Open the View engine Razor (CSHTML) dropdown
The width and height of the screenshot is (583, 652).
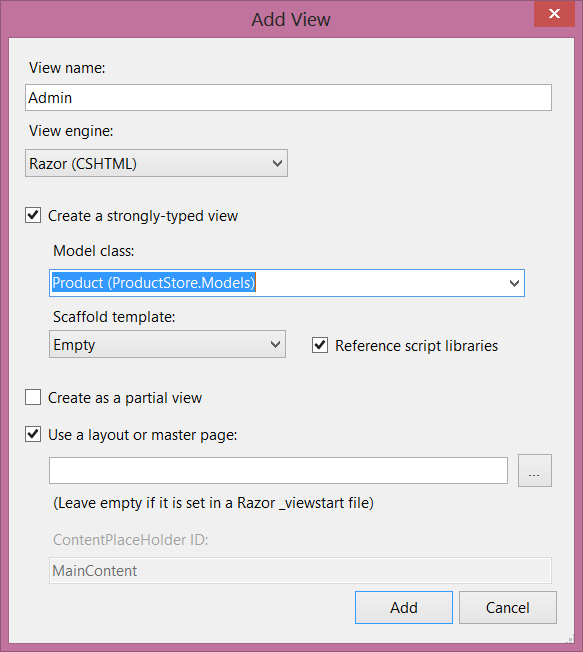click(x=156, y=163)
